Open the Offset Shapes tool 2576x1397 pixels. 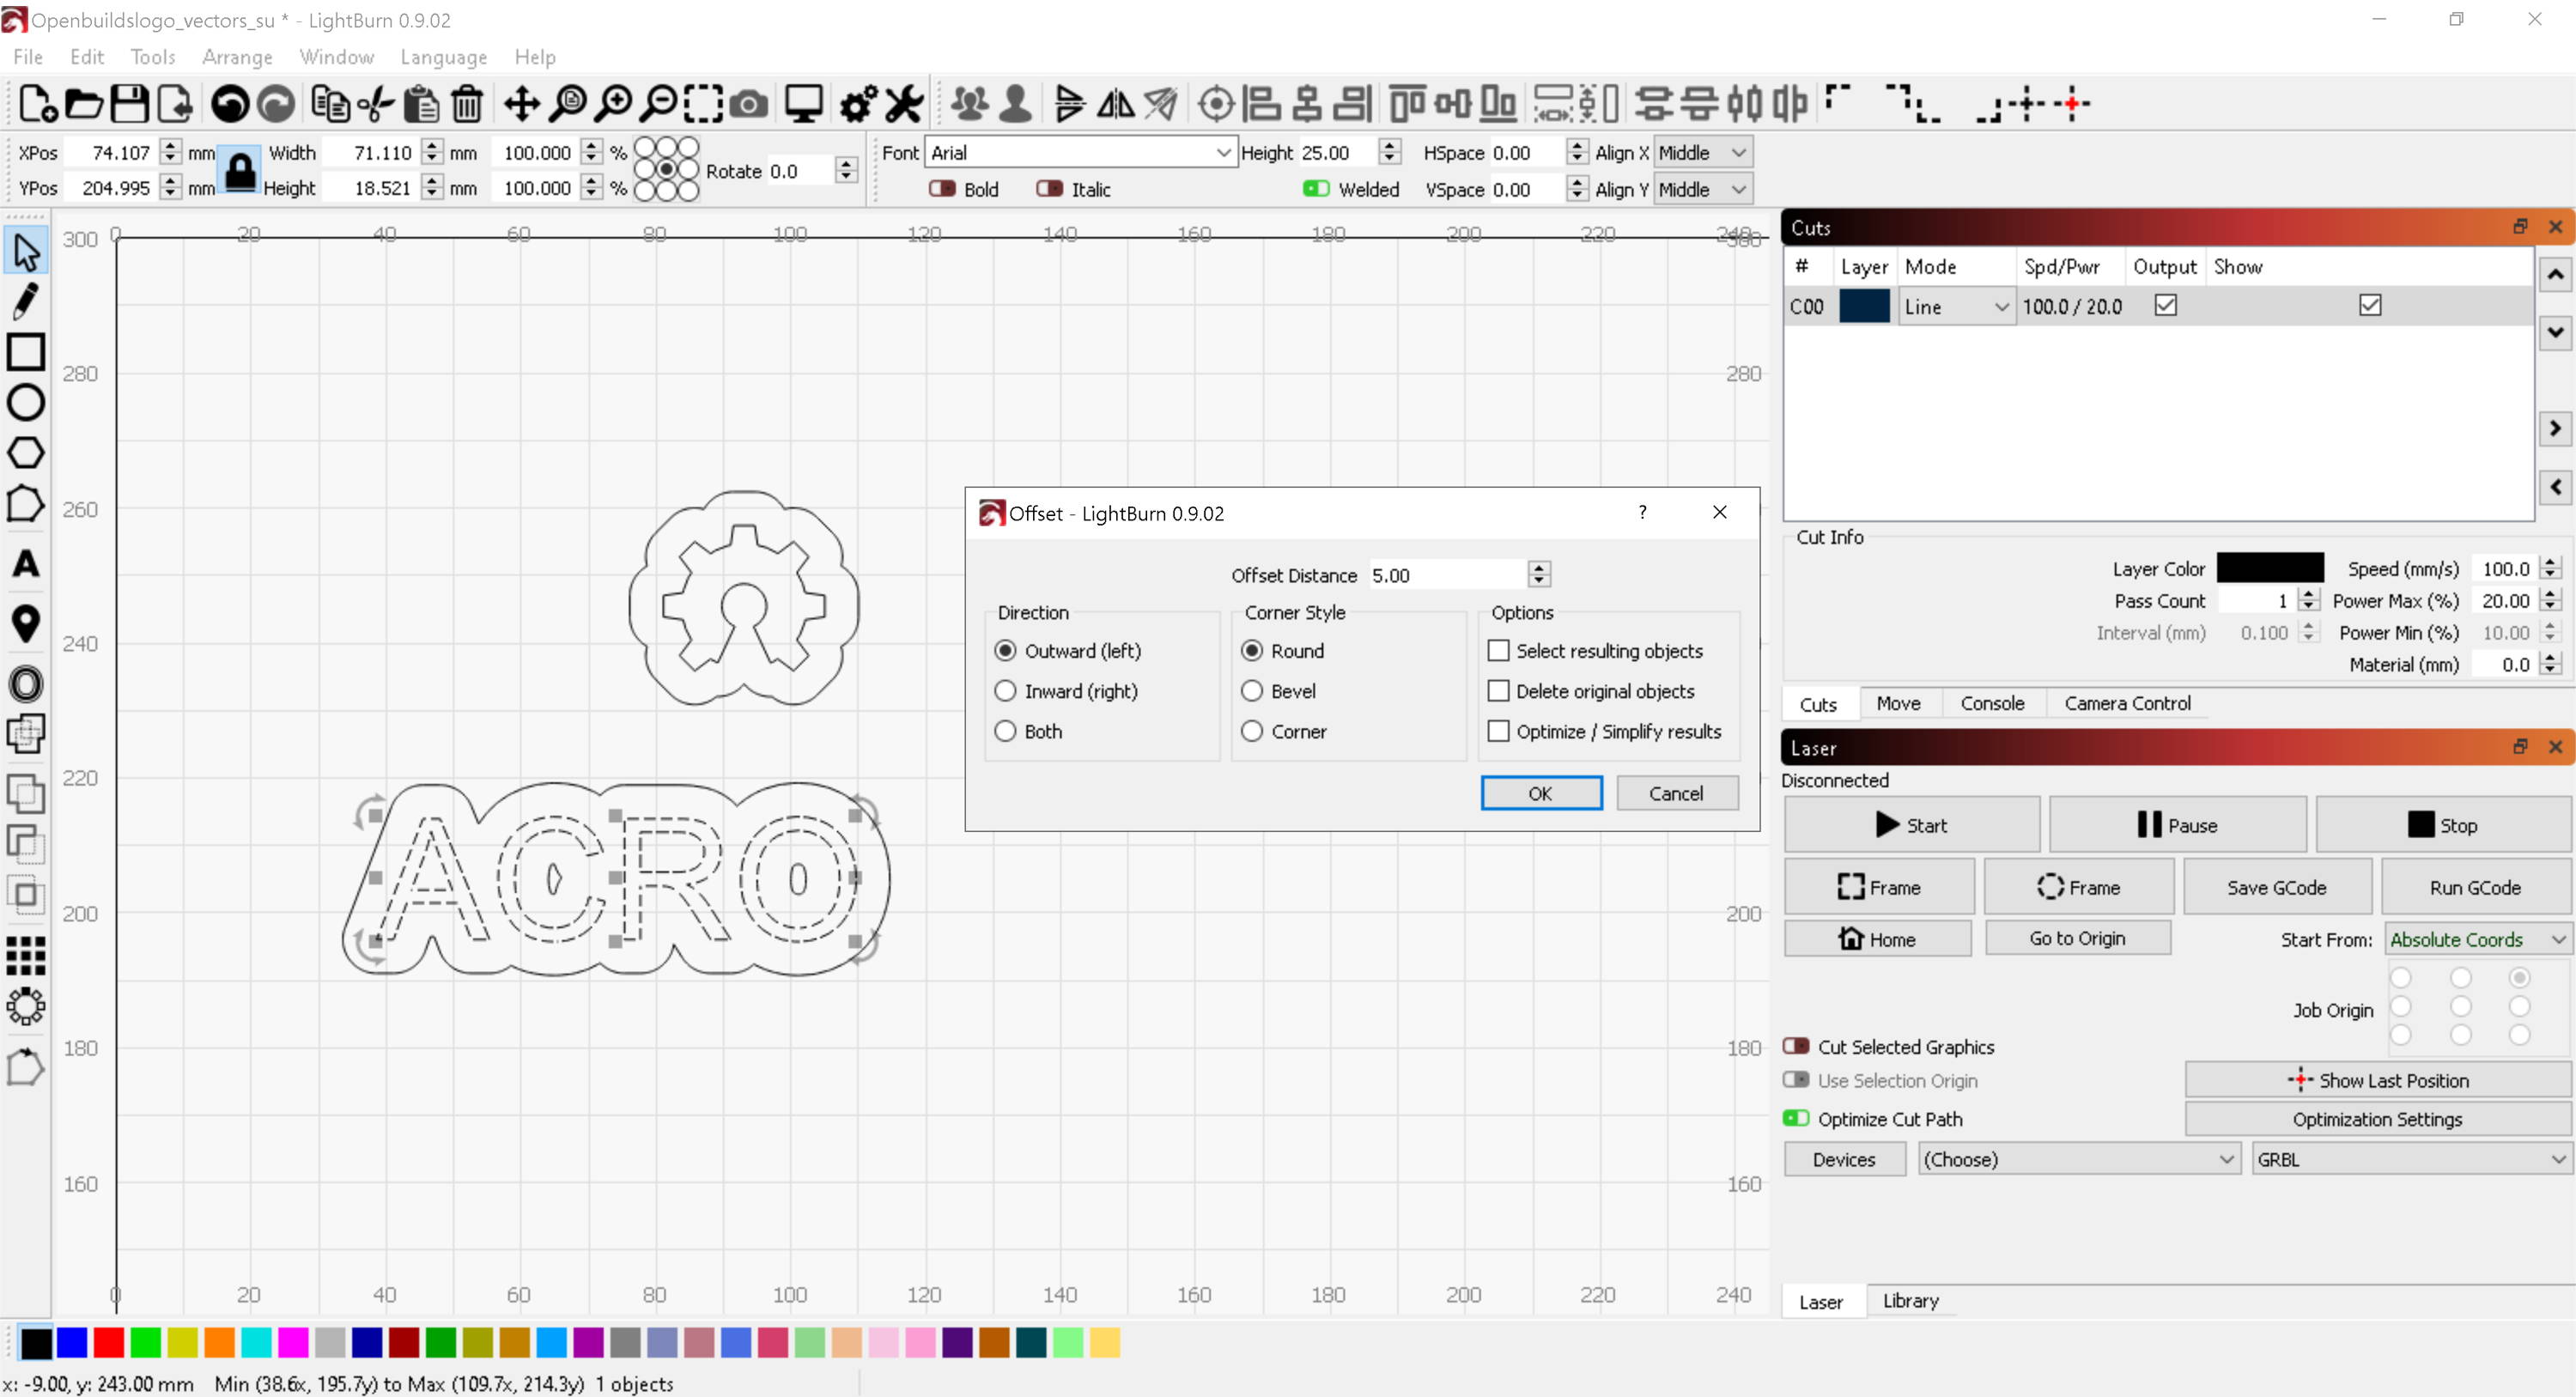pyautogui.click(x=26, y=685)
